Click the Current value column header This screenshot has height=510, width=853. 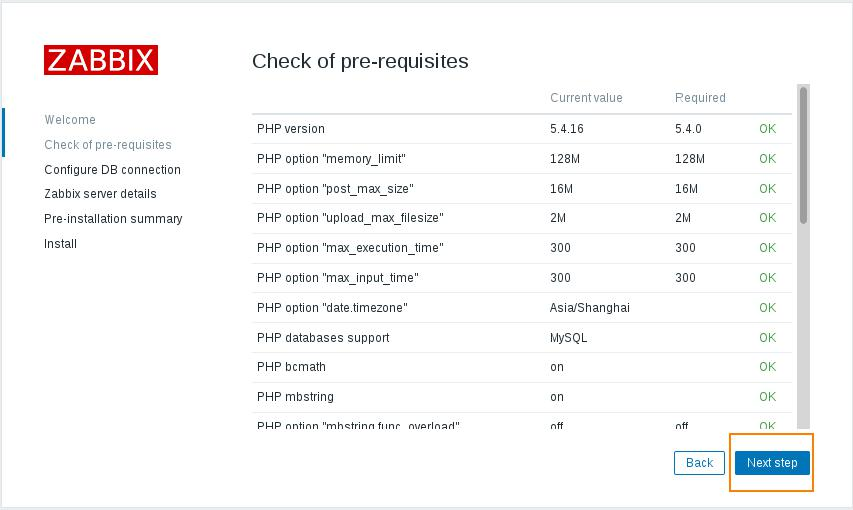pos(586,98)
